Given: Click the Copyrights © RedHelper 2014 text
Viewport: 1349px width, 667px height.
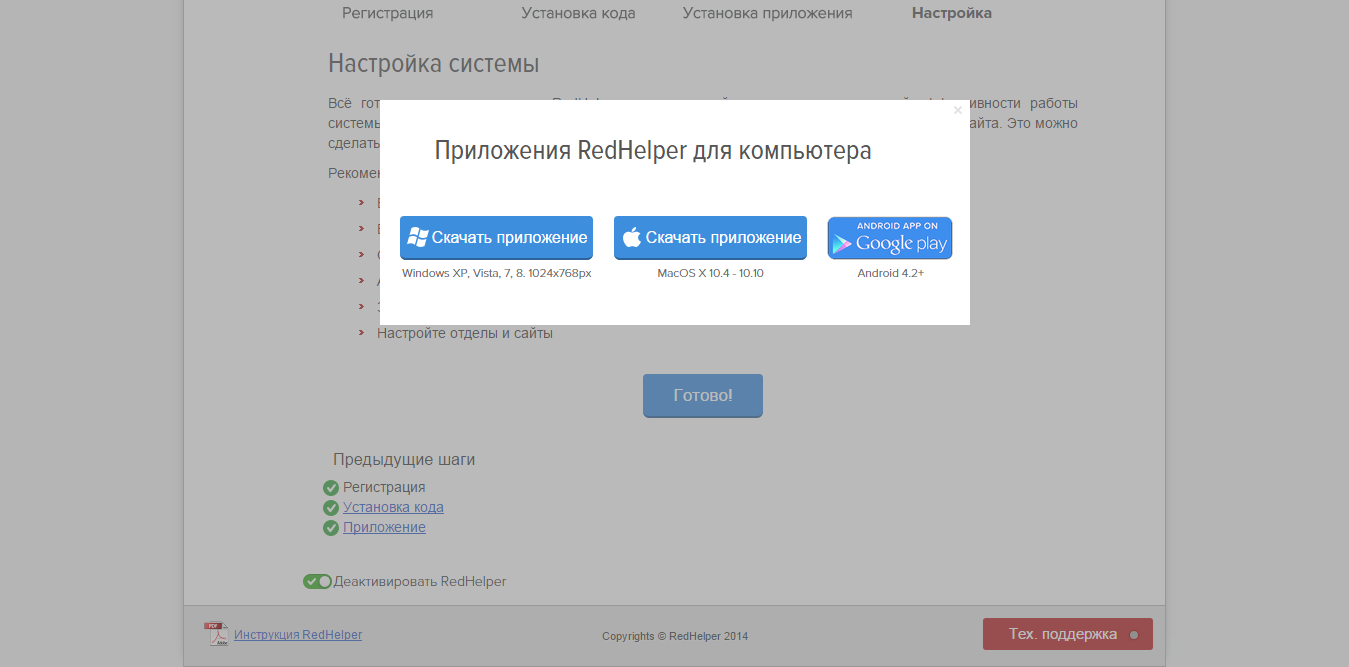Looking at the screenshot, I should click(675, 636).
